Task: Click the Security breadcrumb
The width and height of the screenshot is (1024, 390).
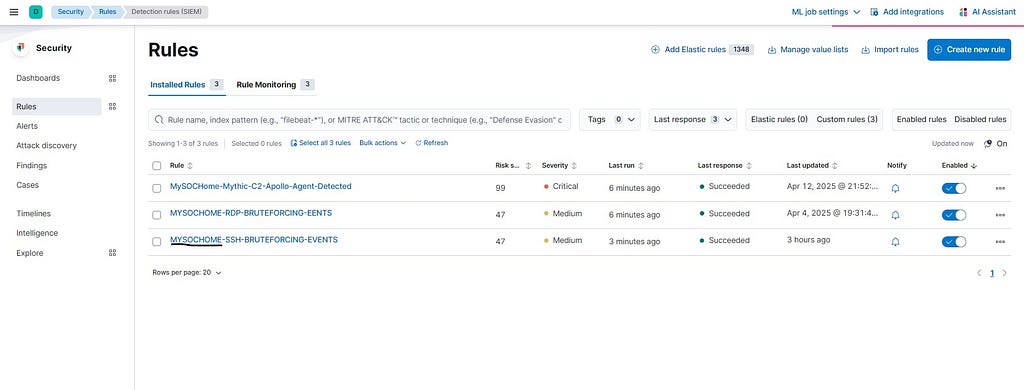Action: point(71,12)
